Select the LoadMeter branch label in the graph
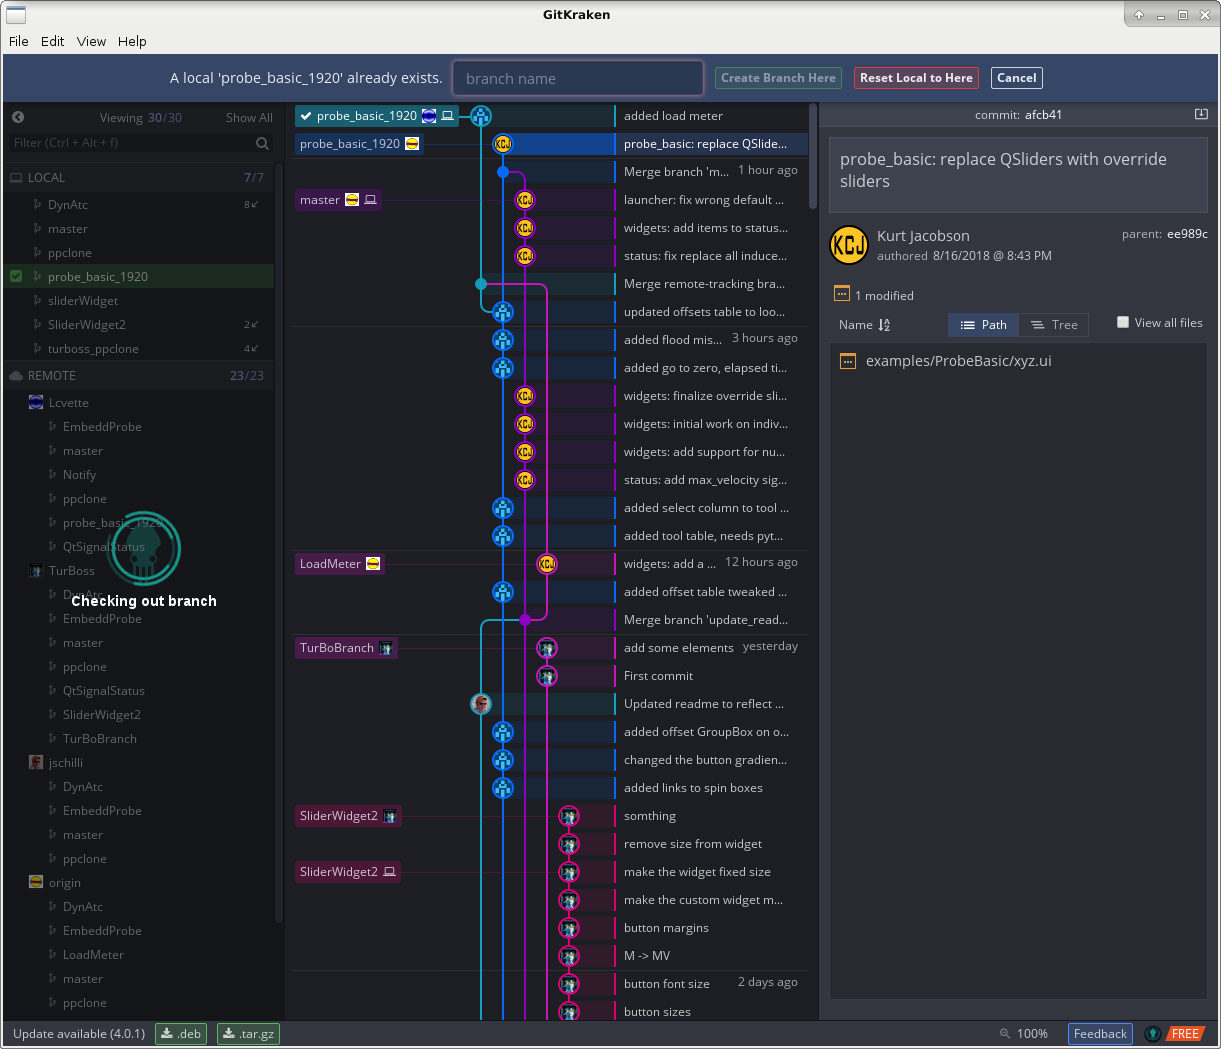1221x1049 pixels. 339,564
